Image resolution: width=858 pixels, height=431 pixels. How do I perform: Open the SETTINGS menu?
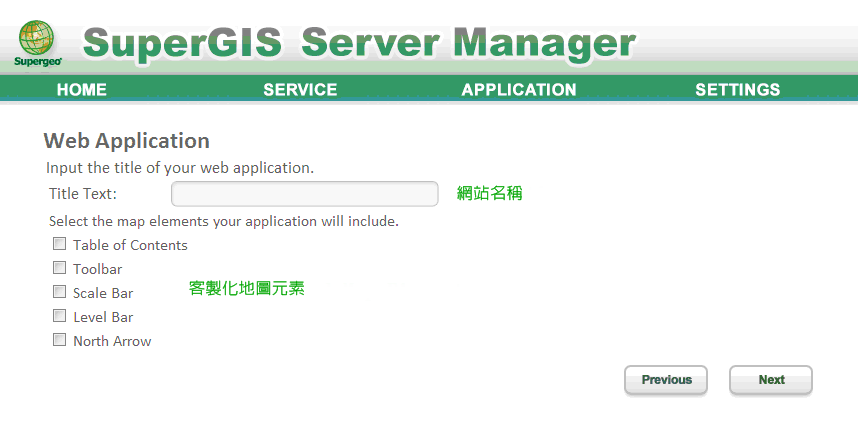click(738, 90)
